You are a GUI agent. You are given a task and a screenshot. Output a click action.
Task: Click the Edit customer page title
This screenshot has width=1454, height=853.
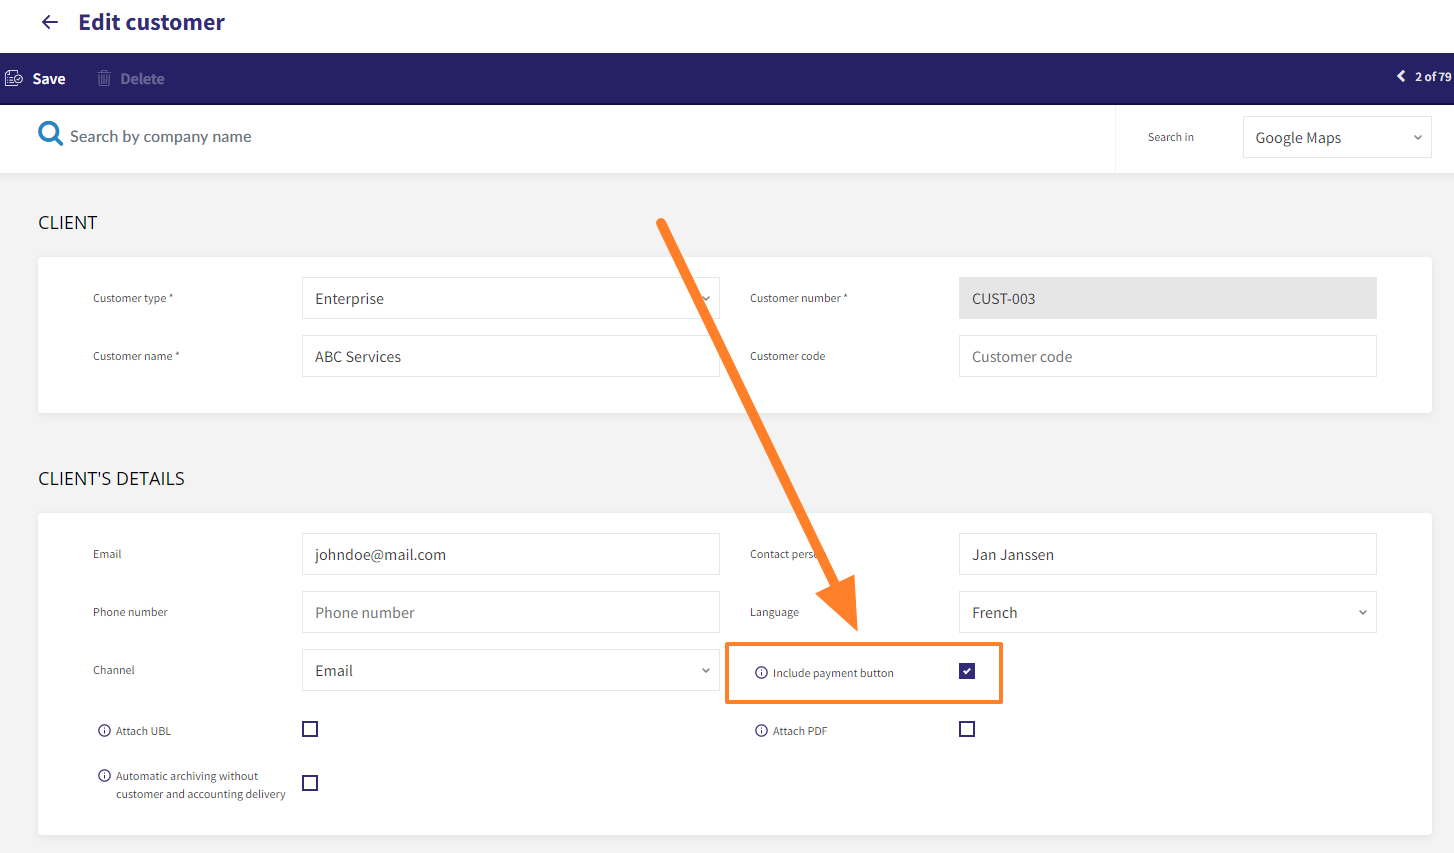(152, 22)
